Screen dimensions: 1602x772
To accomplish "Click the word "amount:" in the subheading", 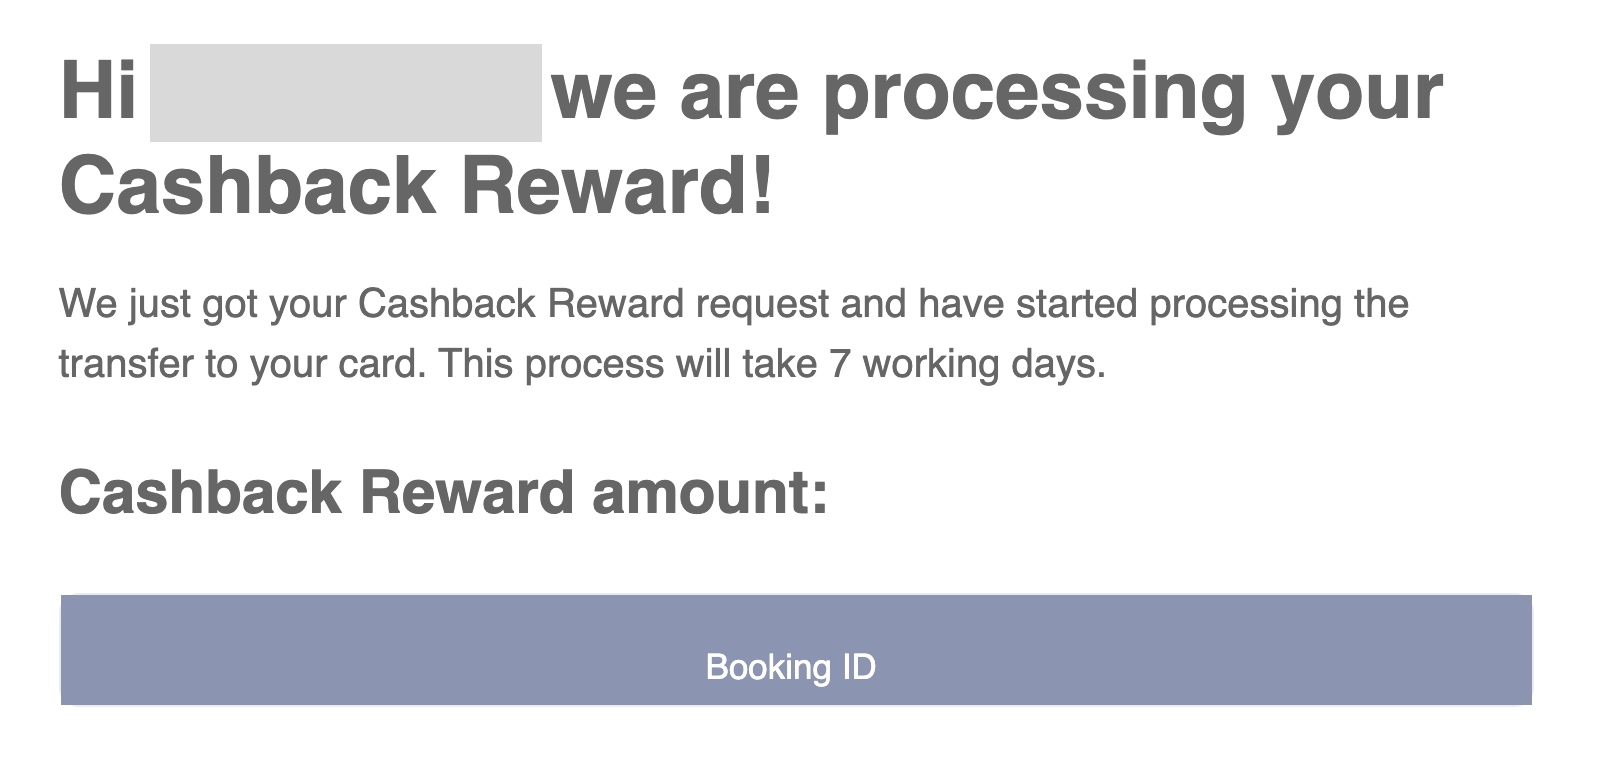I will point(710,492).
